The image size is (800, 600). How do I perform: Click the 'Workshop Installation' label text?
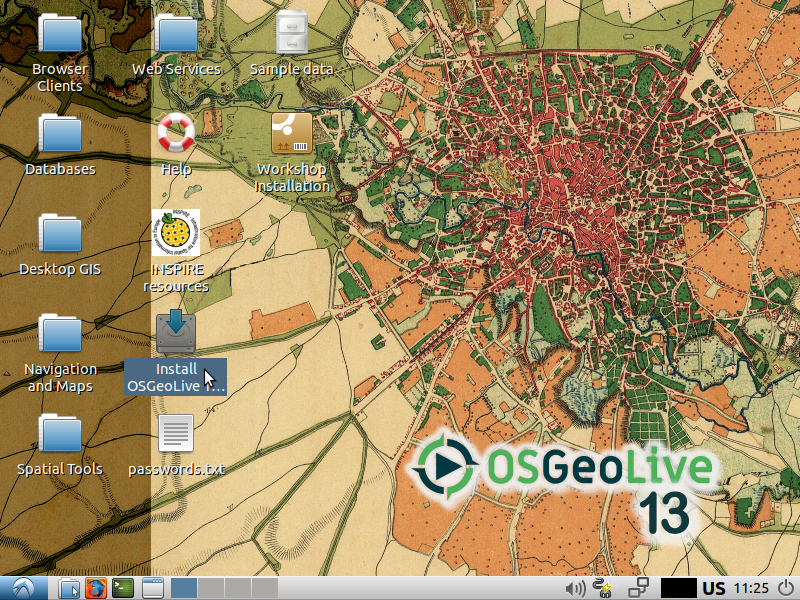(x=292, y=178)
